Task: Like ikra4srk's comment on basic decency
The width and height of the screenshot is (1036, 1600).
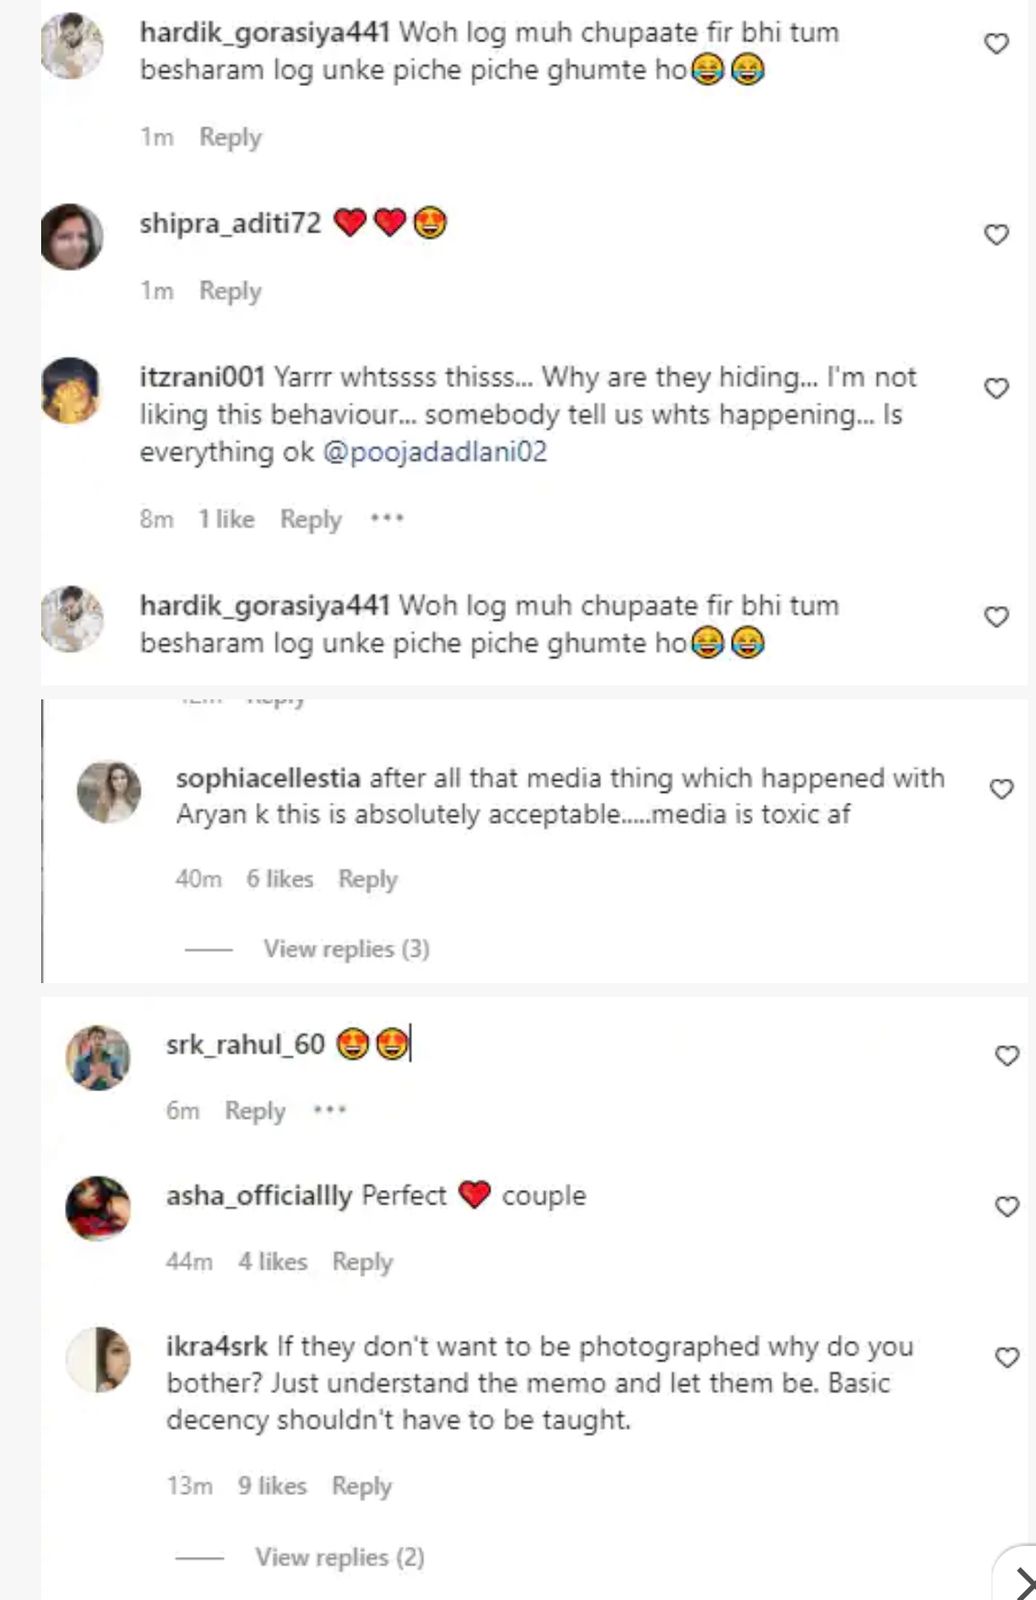Action: click(x=1007, y=1358)
